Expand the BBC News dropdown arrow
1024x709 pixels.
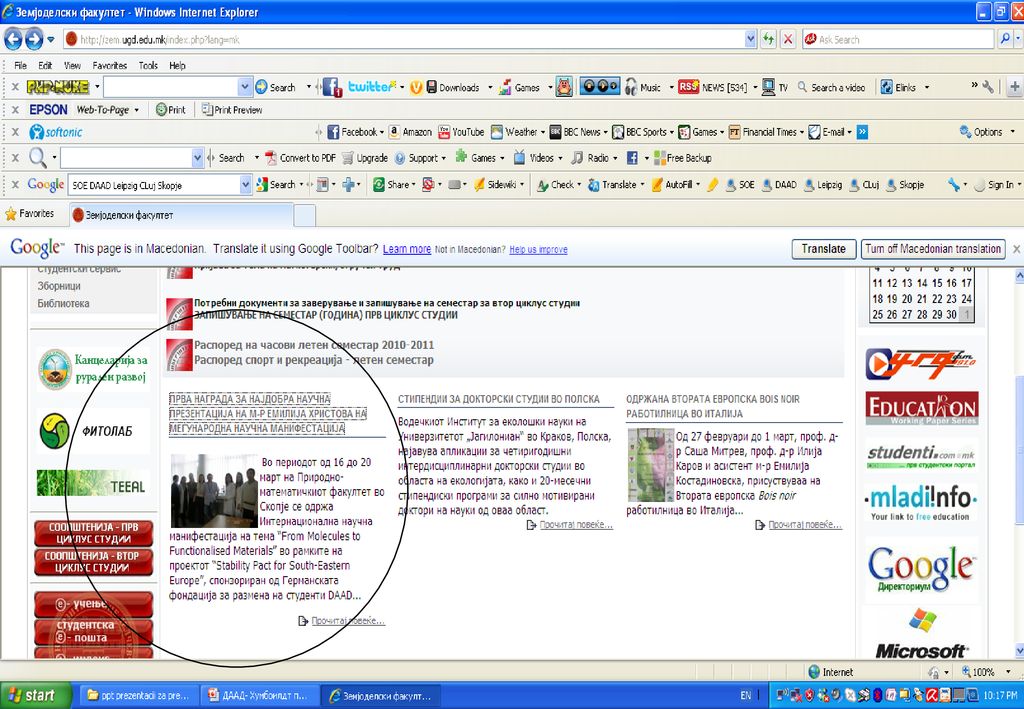point(605,133)
